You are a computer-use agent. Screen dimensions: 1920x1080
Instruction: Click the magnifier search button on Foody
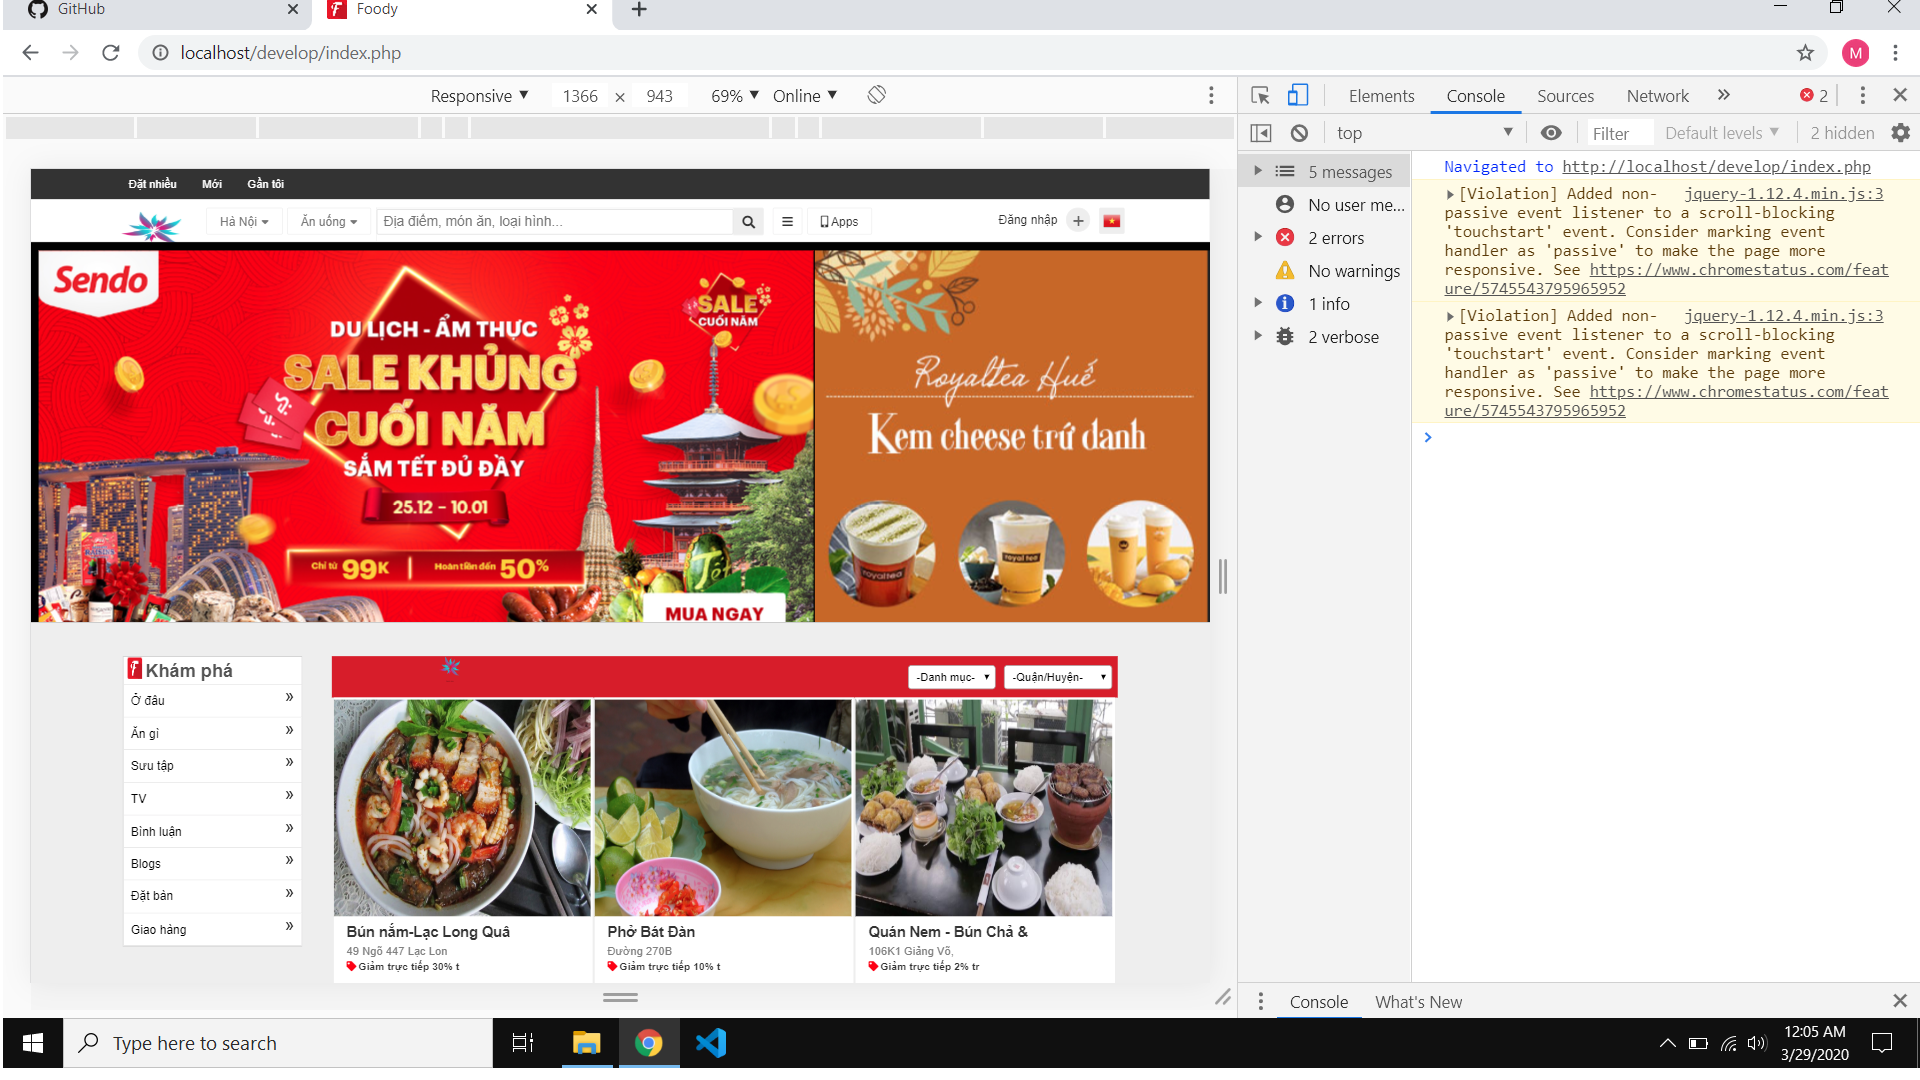(748, 222)
